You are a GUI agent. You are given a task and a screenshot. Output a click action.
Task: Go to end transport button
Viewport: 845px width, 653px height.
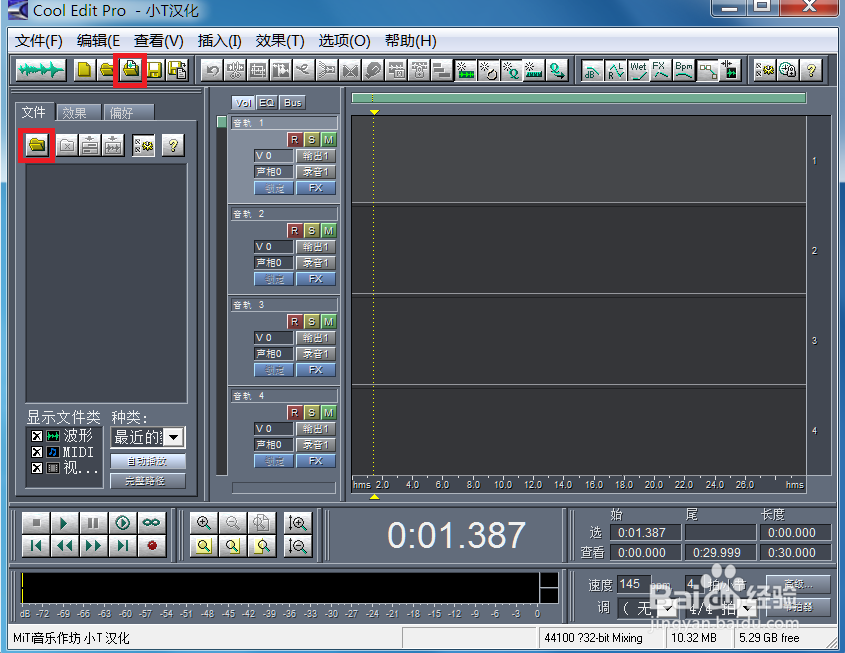pyautogui.click(x=122, y=546)
